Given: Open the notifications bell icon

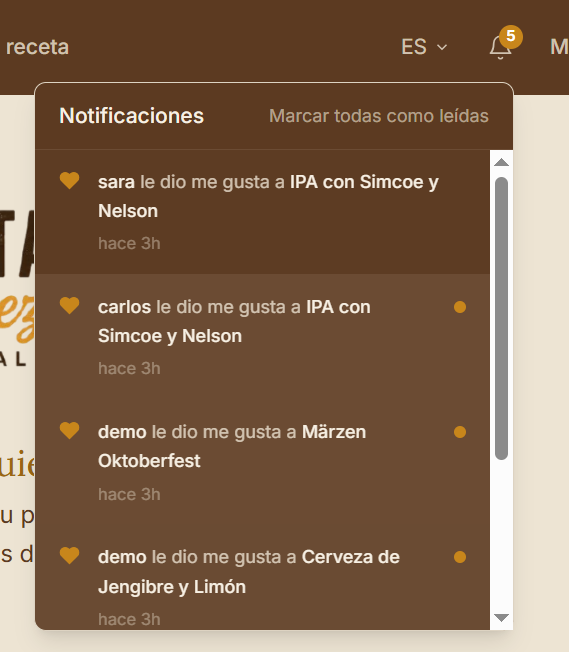Looking at the screenshot, I should click(500, 47).
